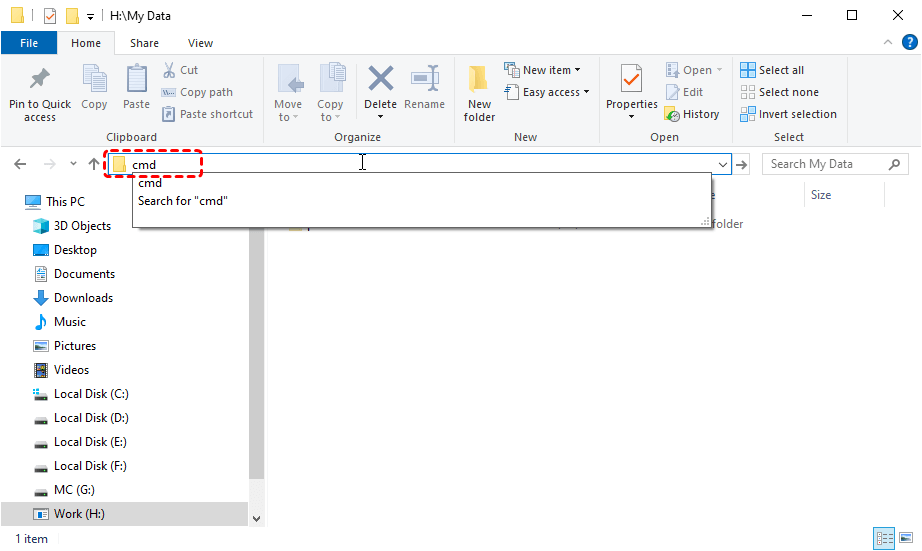Viewport: 922px width, 551px height.
Task: Click Invert selection in Select group
Action: tap(788, 114)
